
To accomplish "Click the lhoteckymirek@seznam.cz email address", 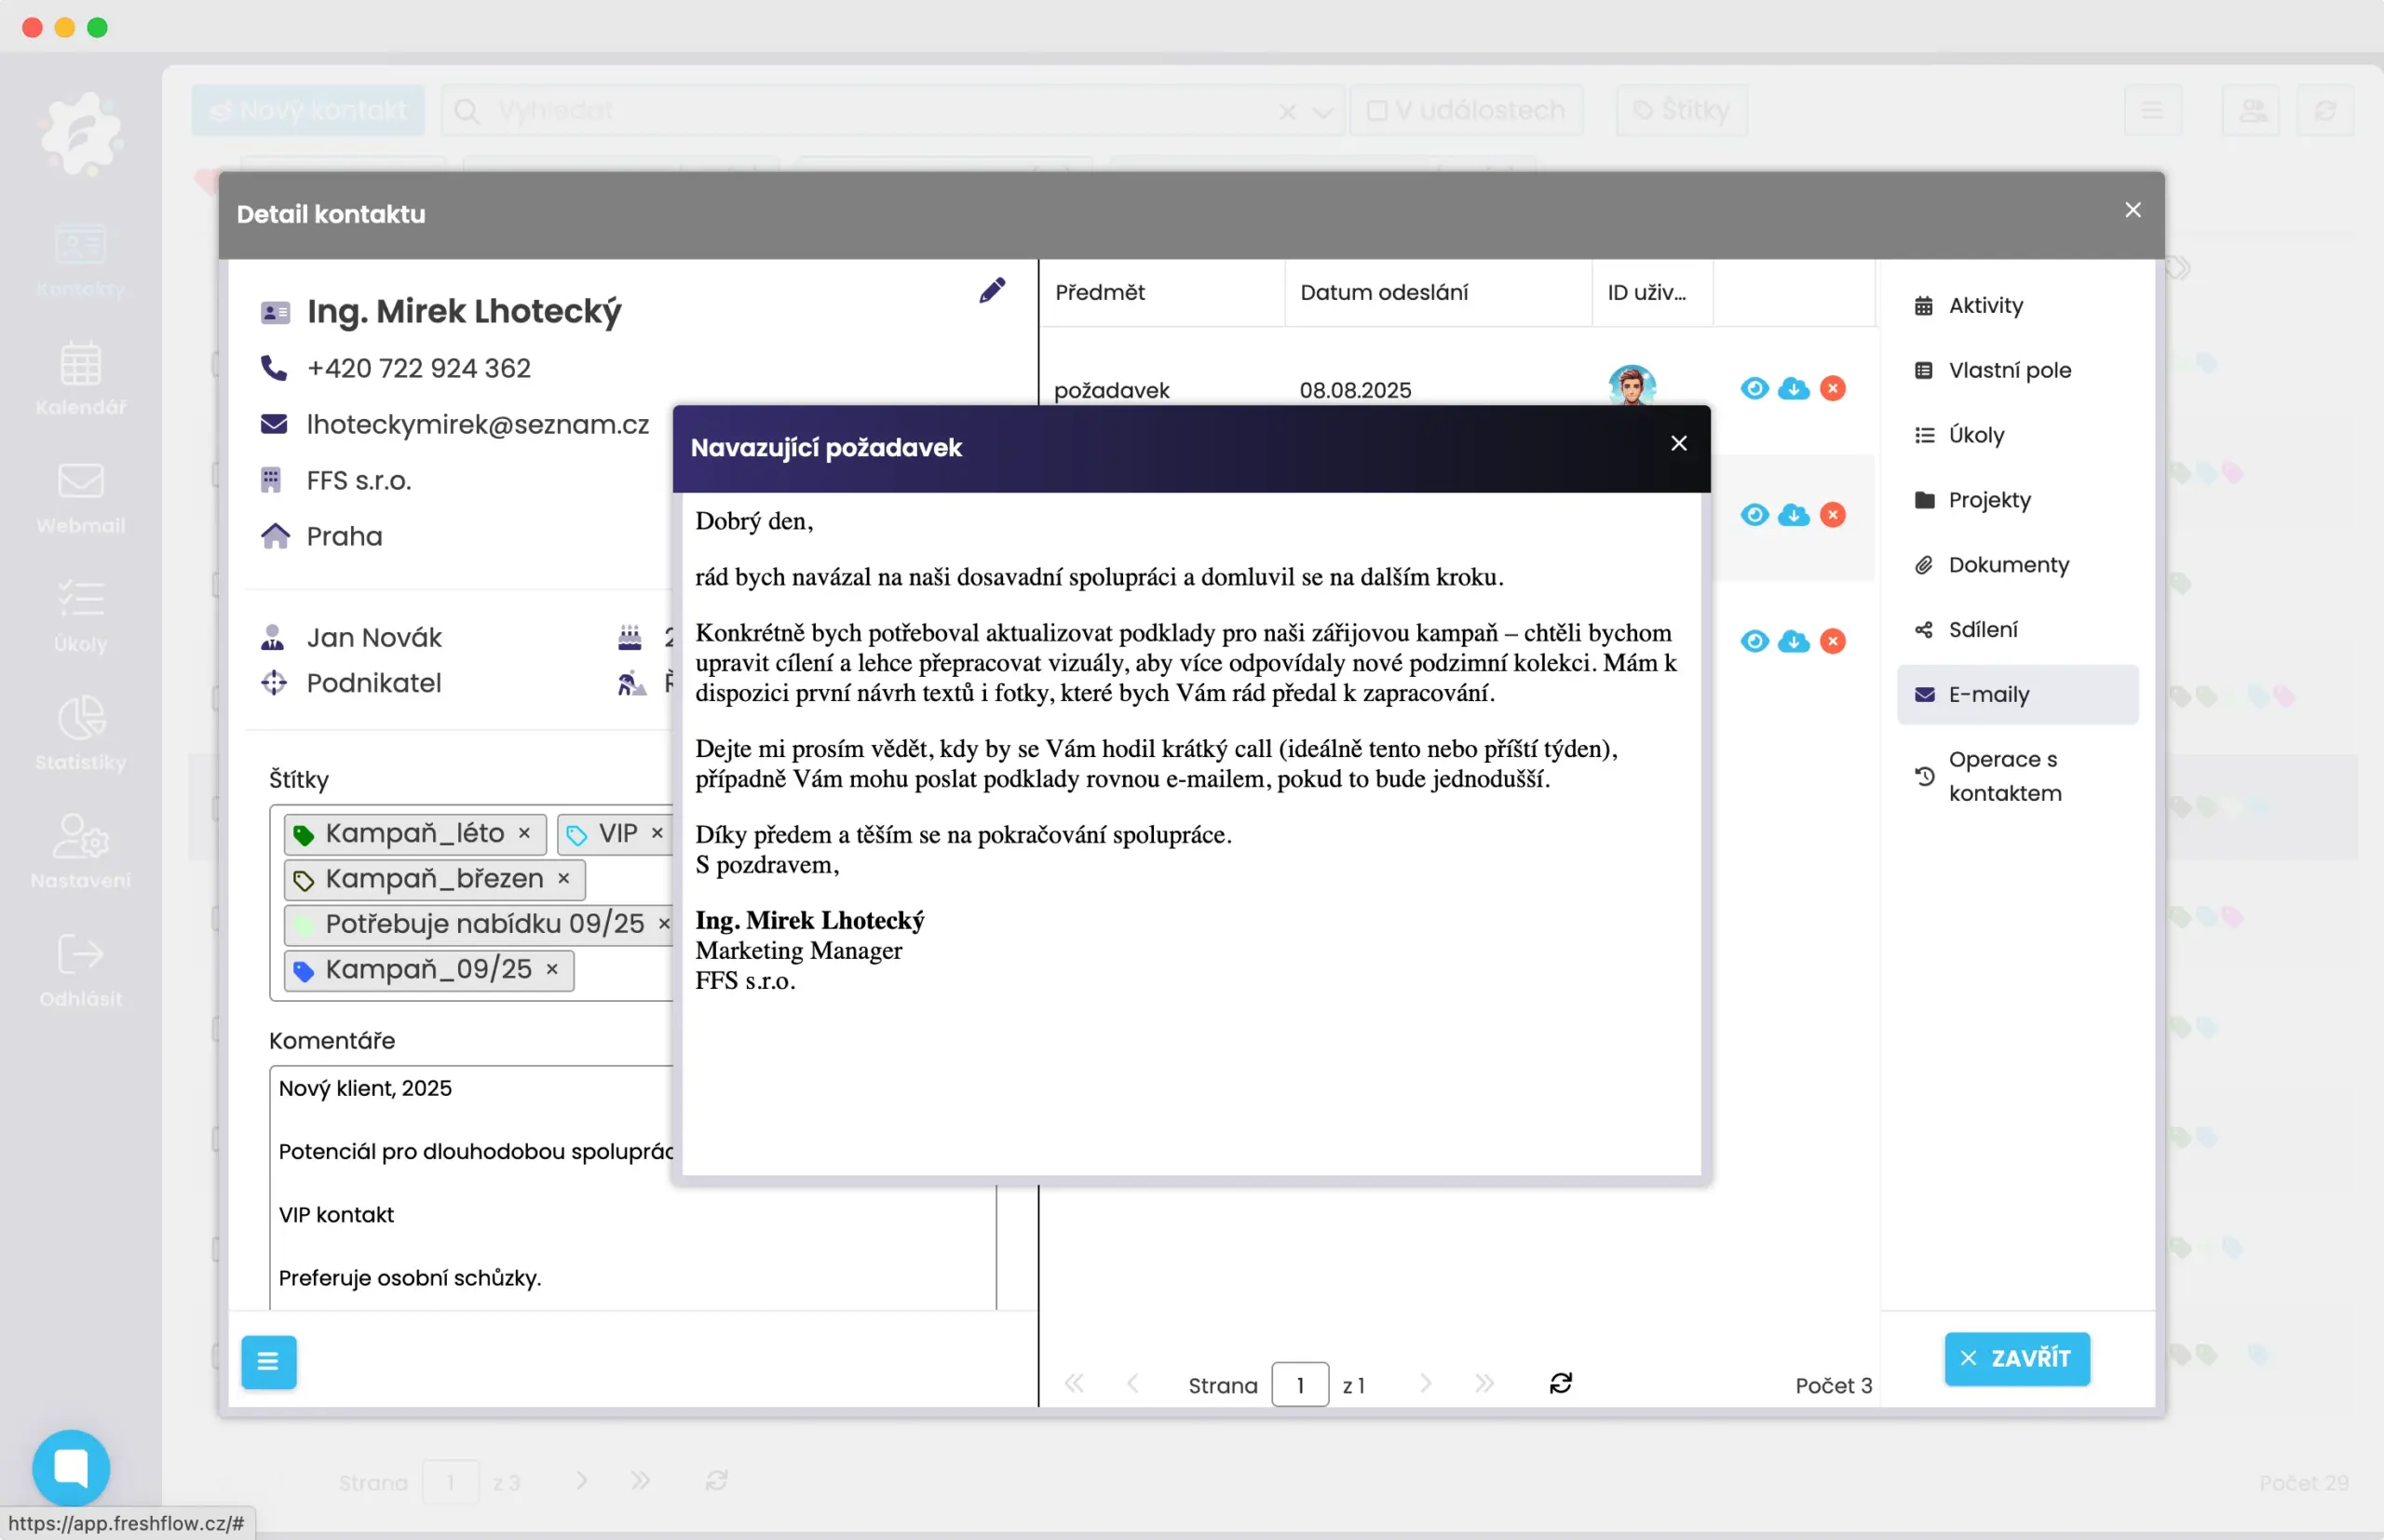I will click(477, 424).
